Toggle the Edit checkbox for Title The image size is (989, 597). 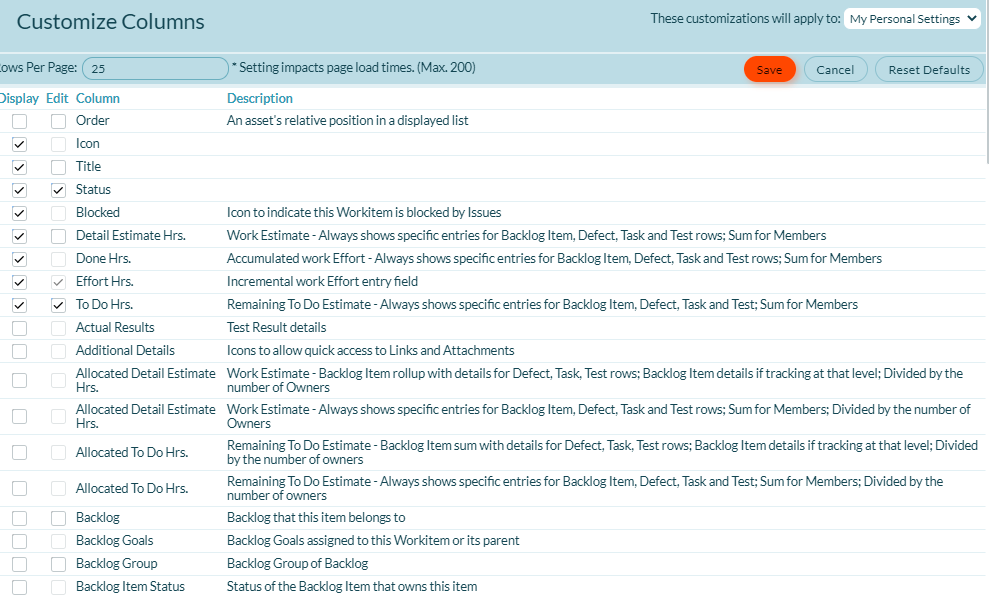(x=58, y=167)
